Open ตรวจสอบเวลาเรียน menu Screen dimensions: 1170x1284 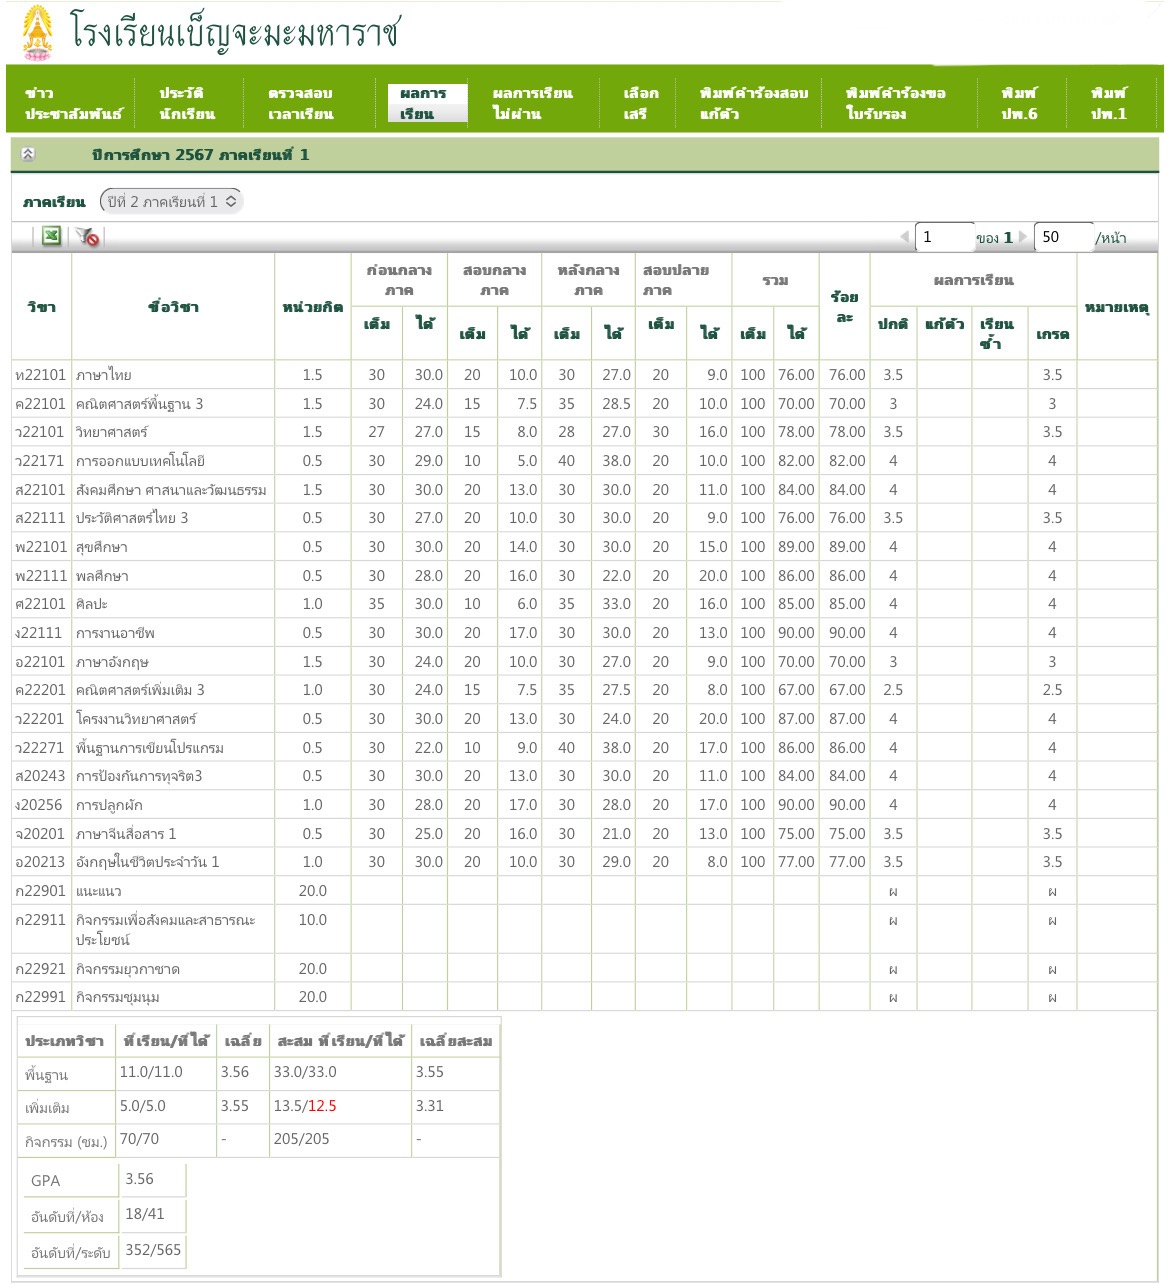click(x=301, y=103)
